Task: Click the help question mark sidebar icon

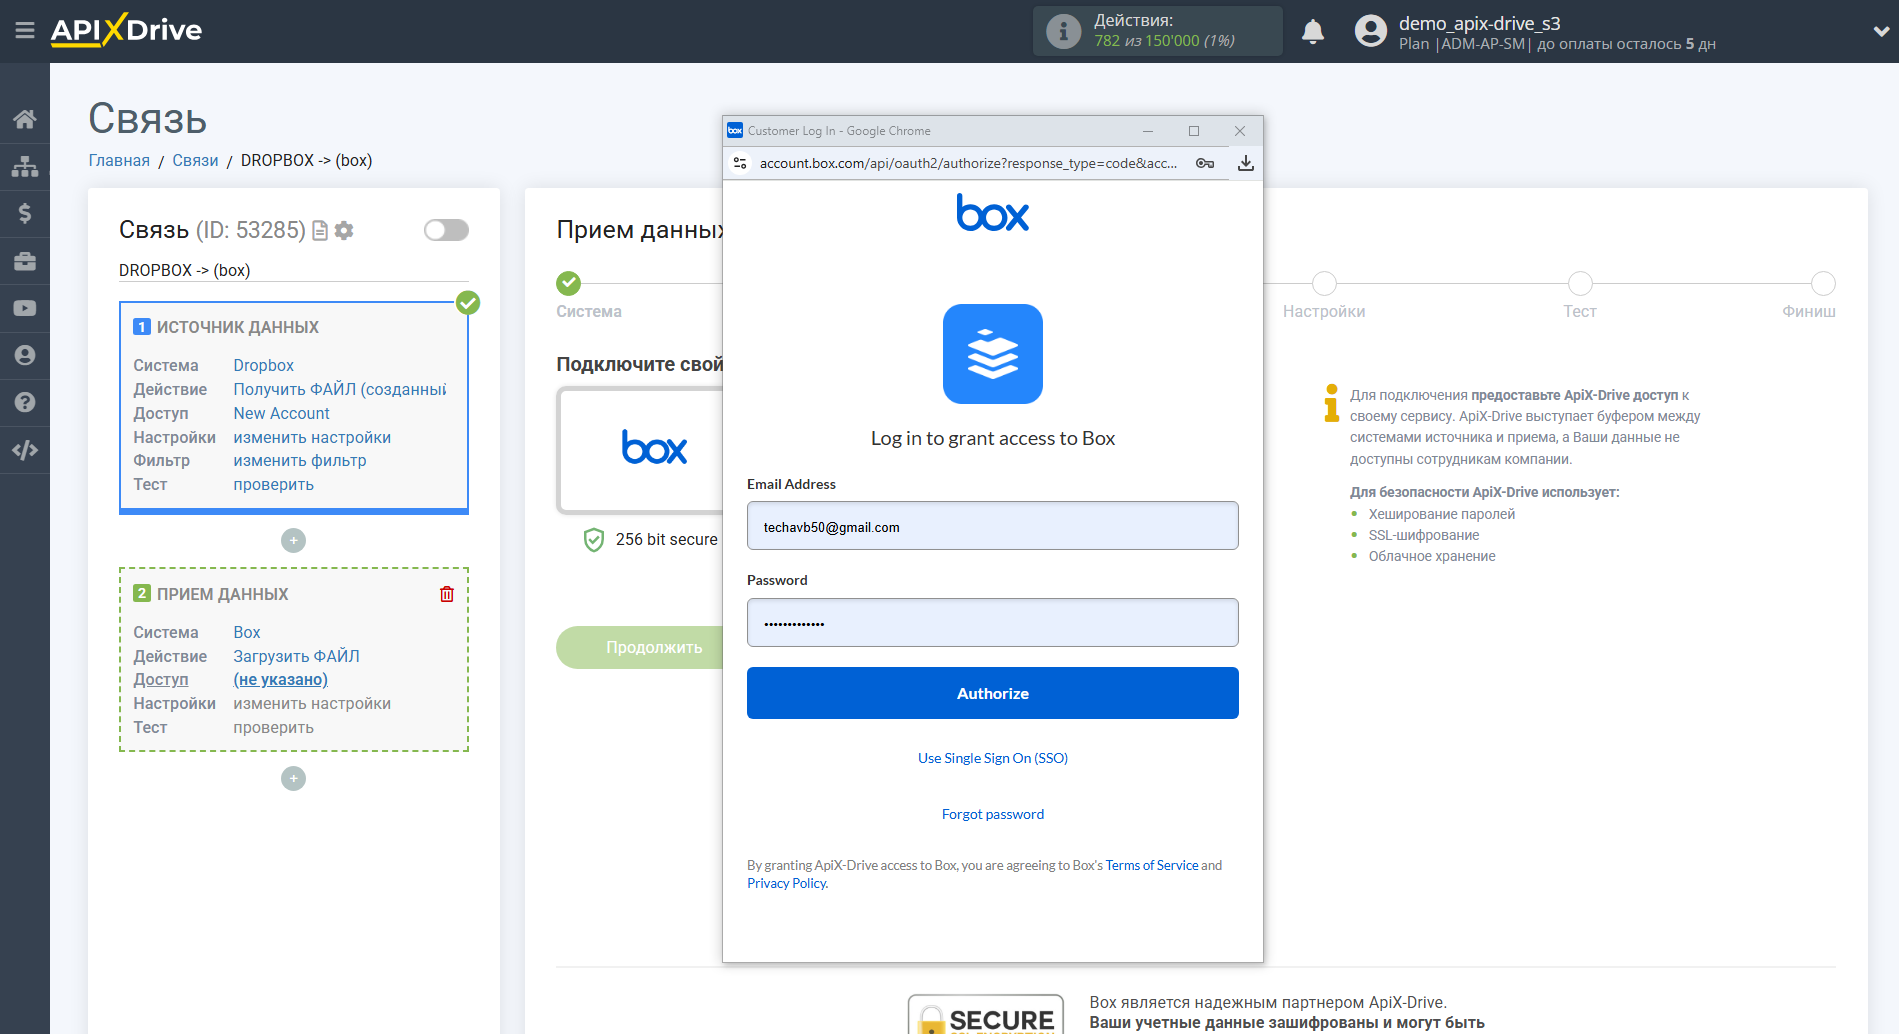Action: coord(25,402)
